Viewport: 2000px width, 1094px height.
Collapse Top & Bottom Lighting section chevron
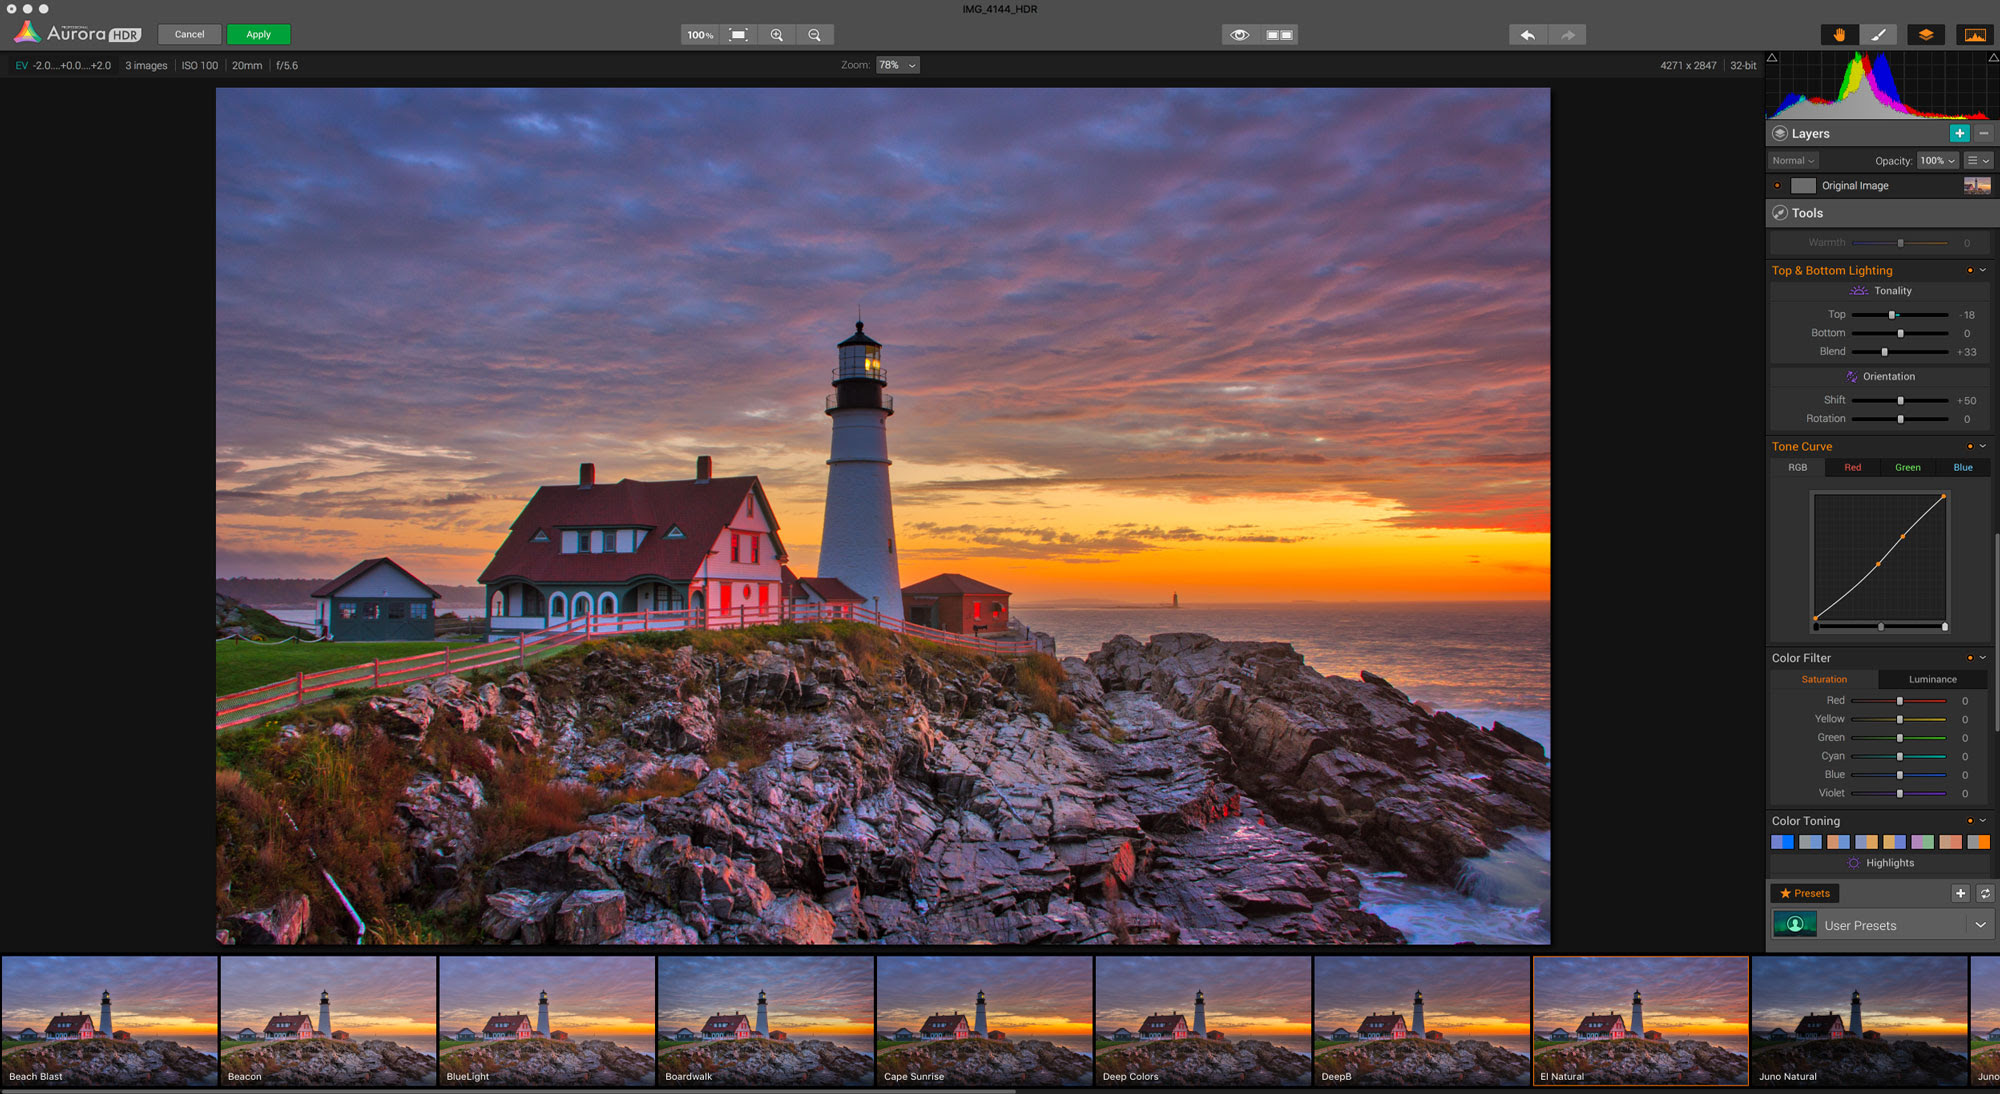point(1983,270)
